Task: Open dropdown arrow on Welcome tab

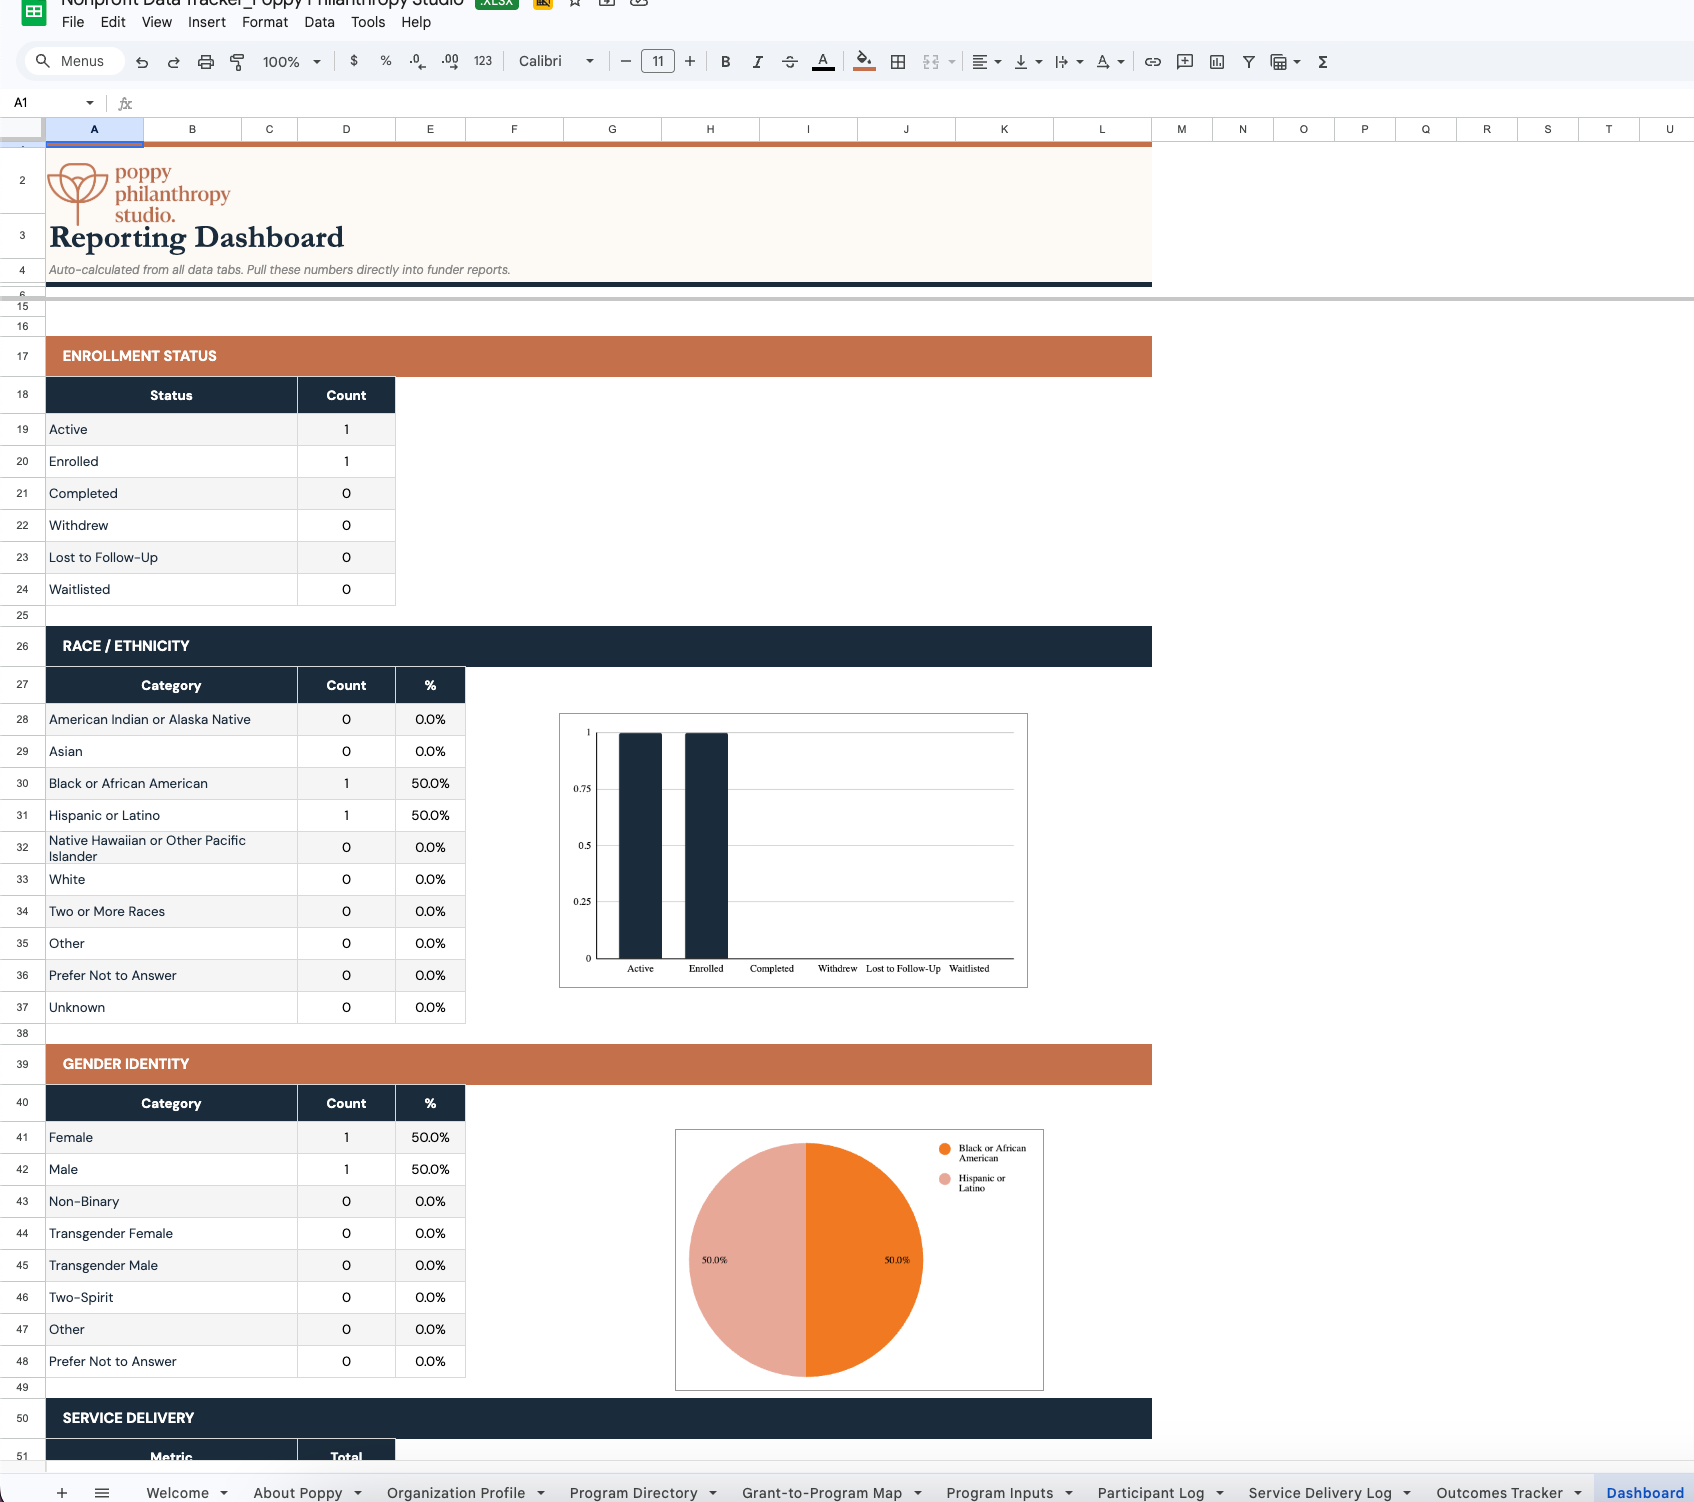Action: click(224, 1493)
